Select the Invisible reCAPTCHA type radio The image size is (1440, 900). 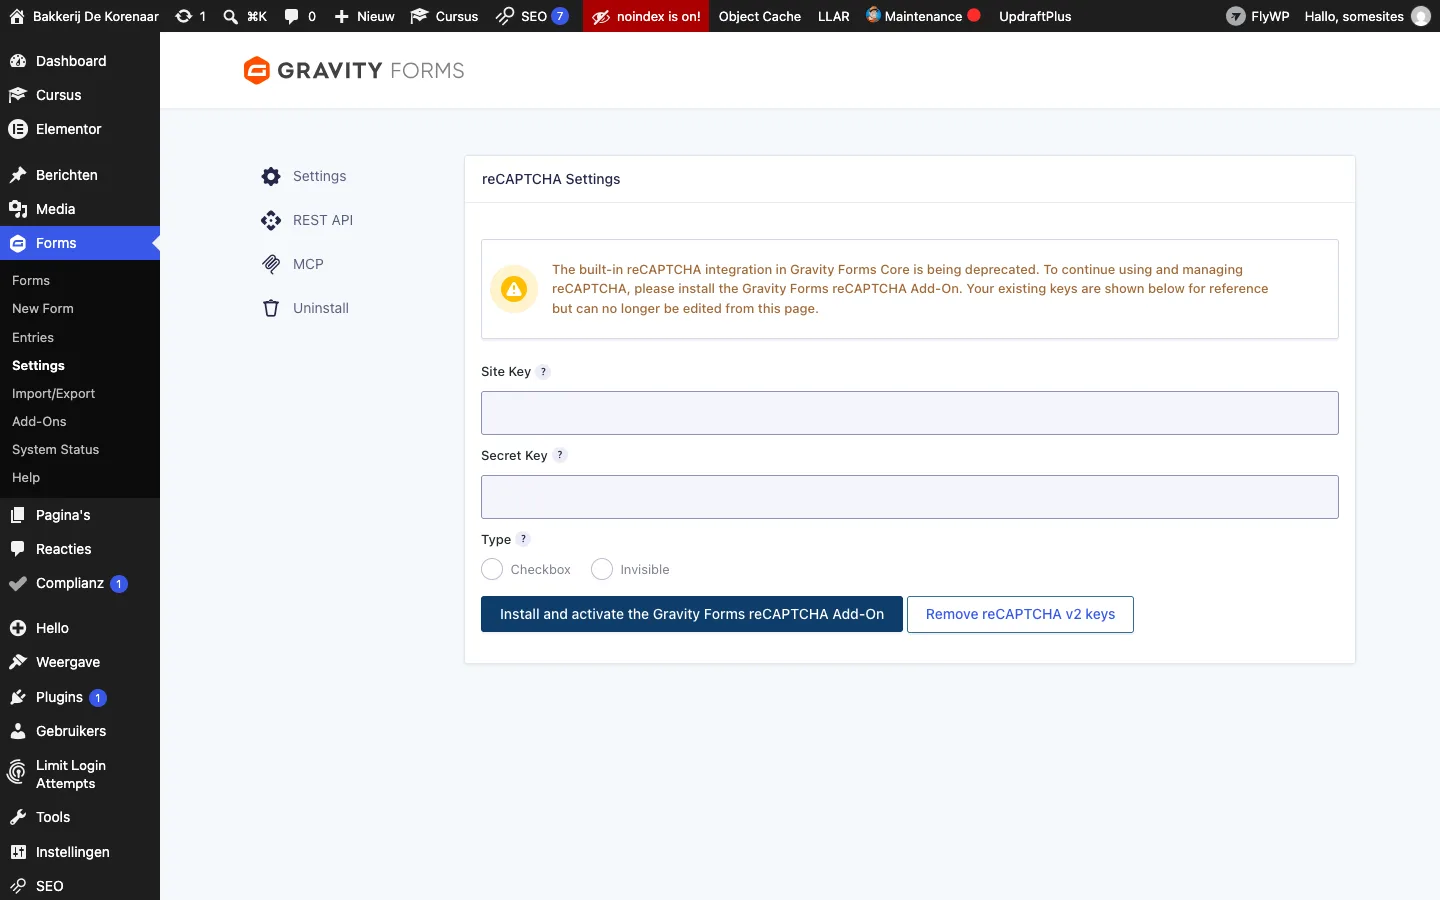602,569
